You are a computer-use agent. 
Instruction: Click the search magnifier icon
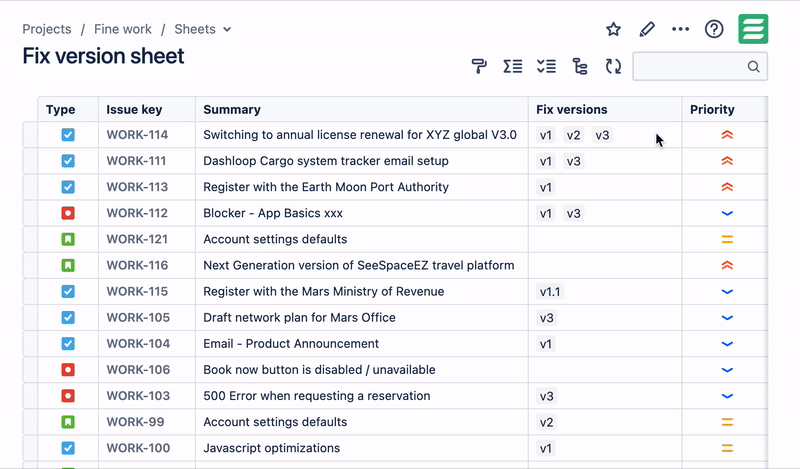pyautogui.click(x=754, y=66)
